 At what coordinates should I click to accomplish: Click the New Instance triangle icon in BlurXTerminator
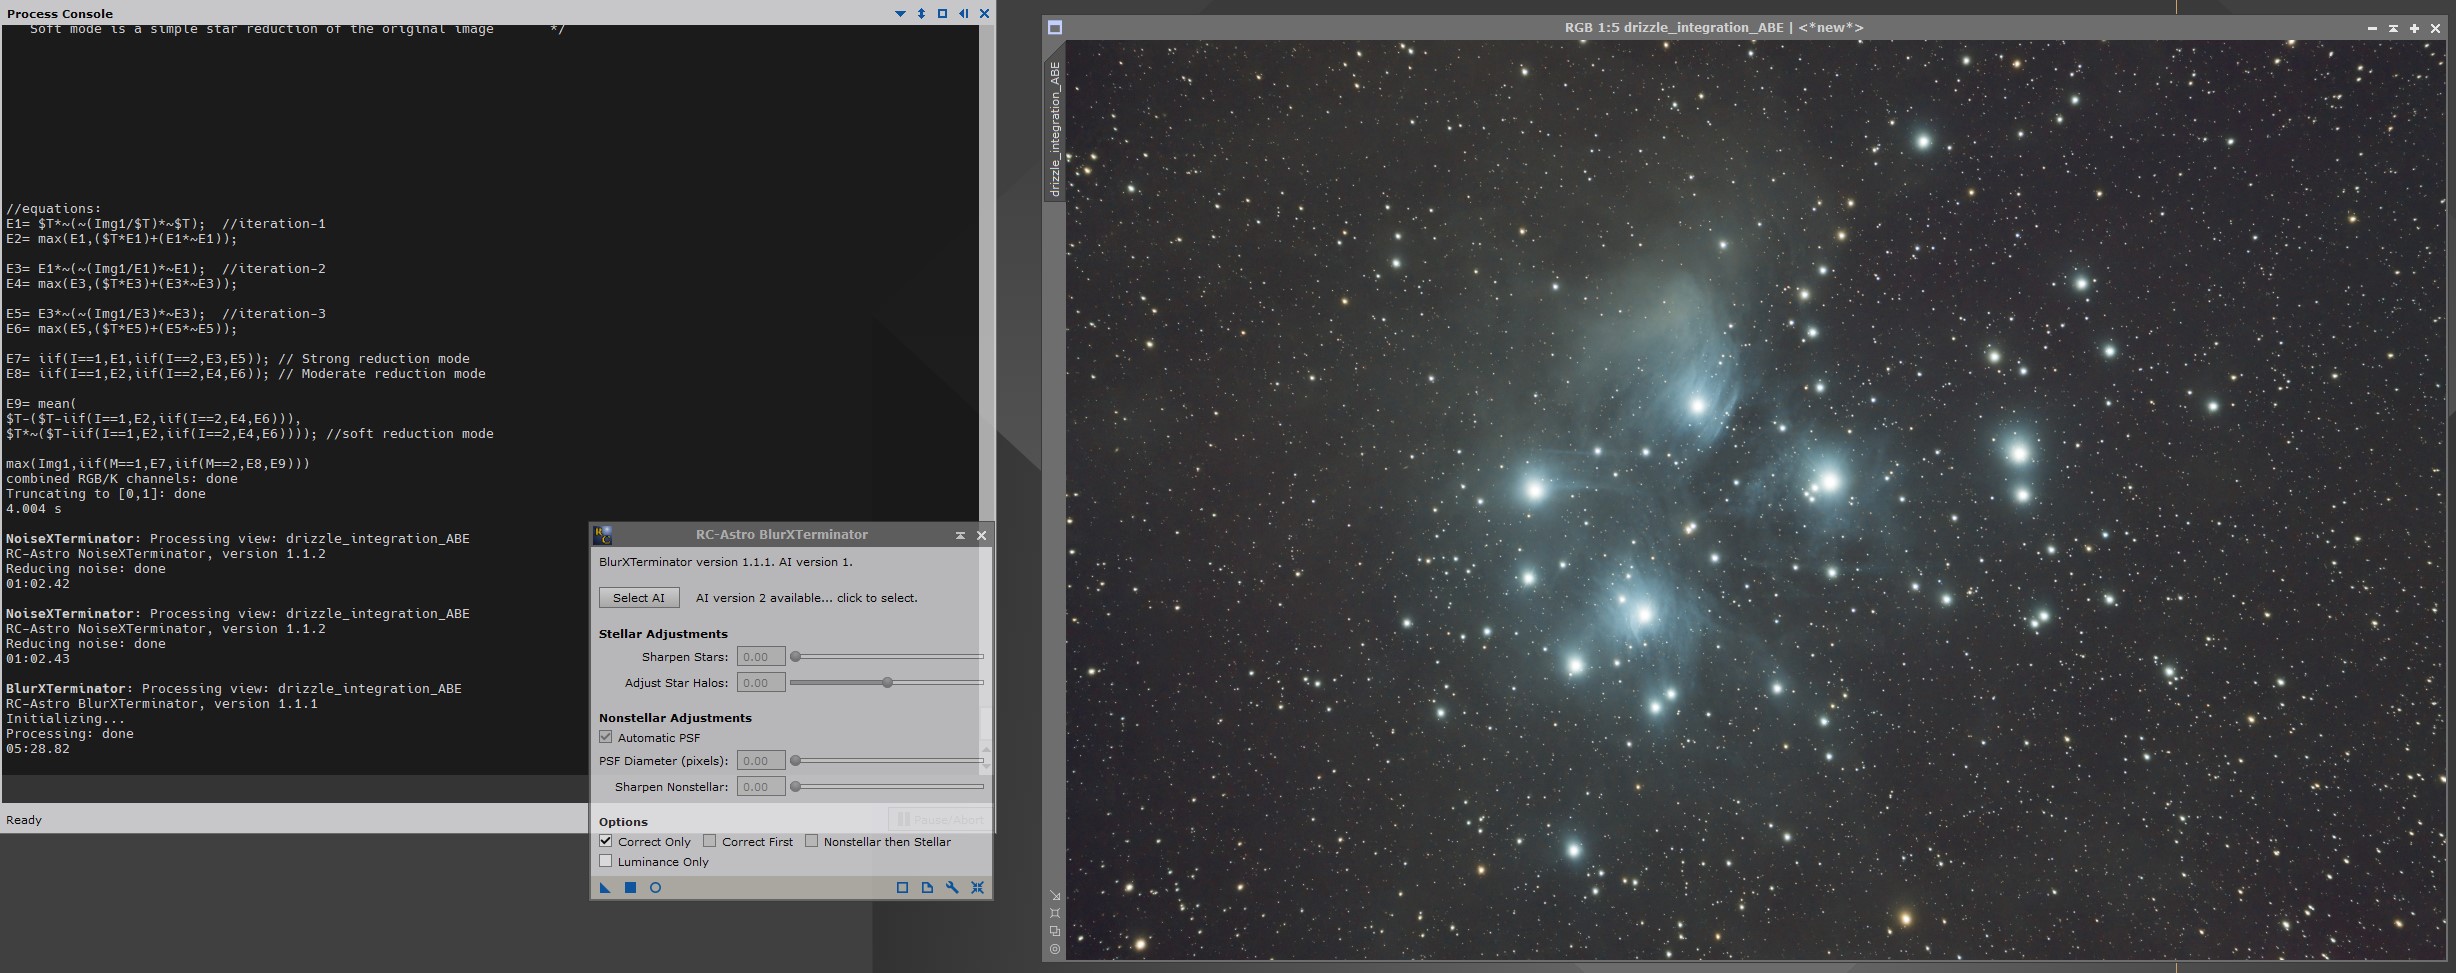605,887
